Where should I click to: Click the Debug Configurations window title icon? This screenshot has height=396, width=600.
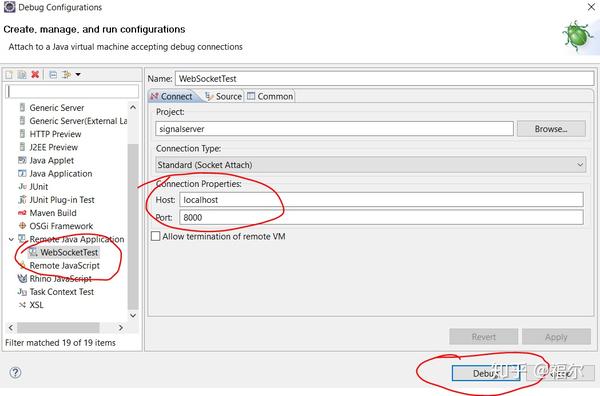coord(9,7)
